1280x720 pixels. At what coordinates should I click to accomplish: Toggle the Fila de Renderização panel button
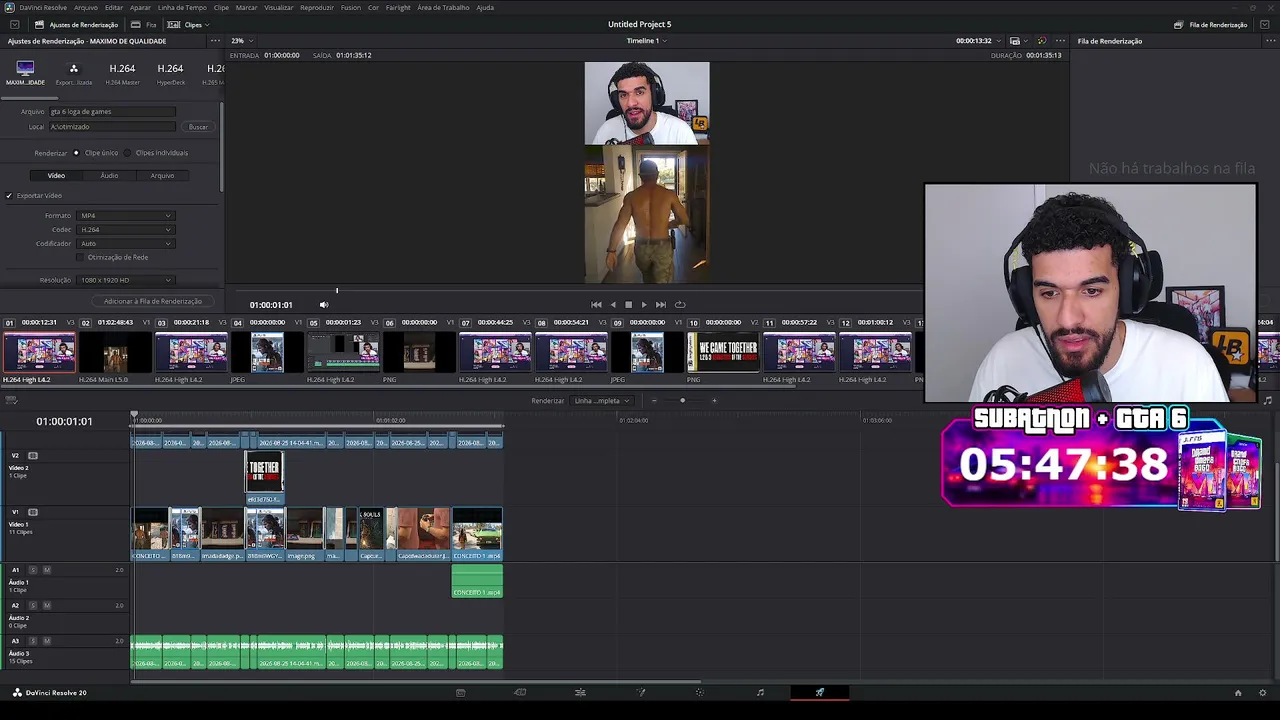click(x=1211, y=24)
